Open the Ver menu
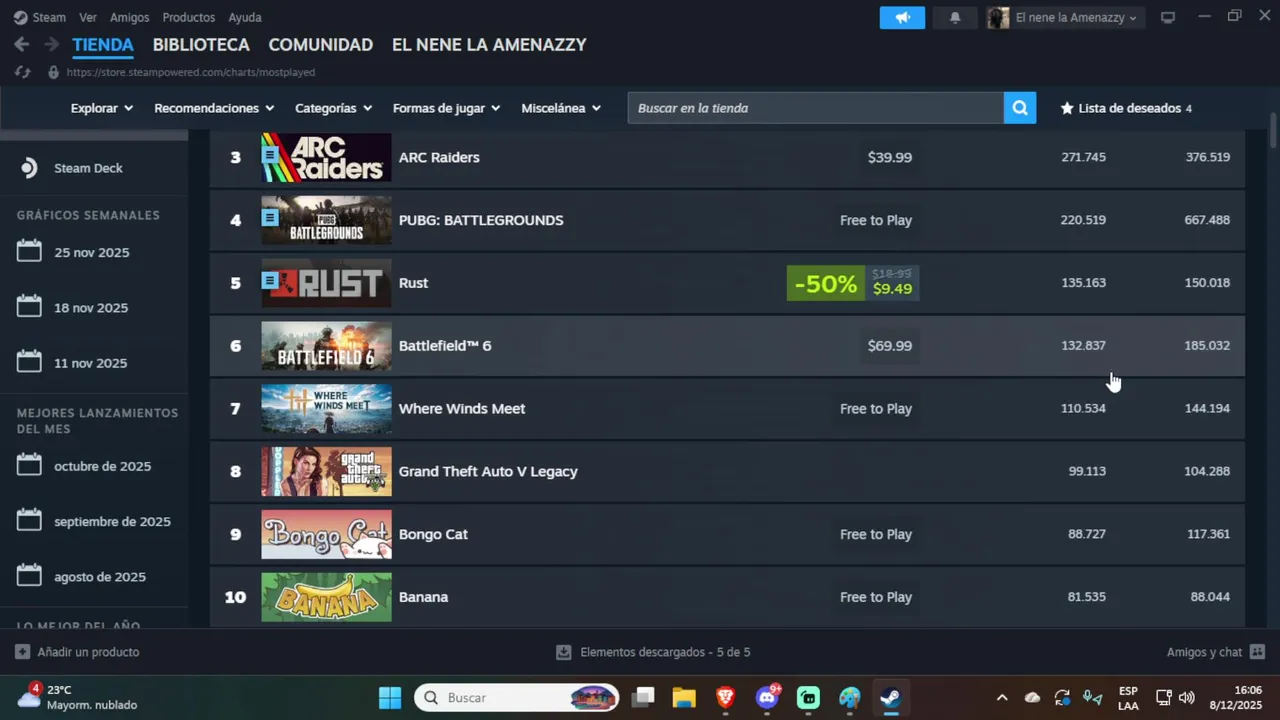This screenshot has height=720, width=1280. coord(88,17)
